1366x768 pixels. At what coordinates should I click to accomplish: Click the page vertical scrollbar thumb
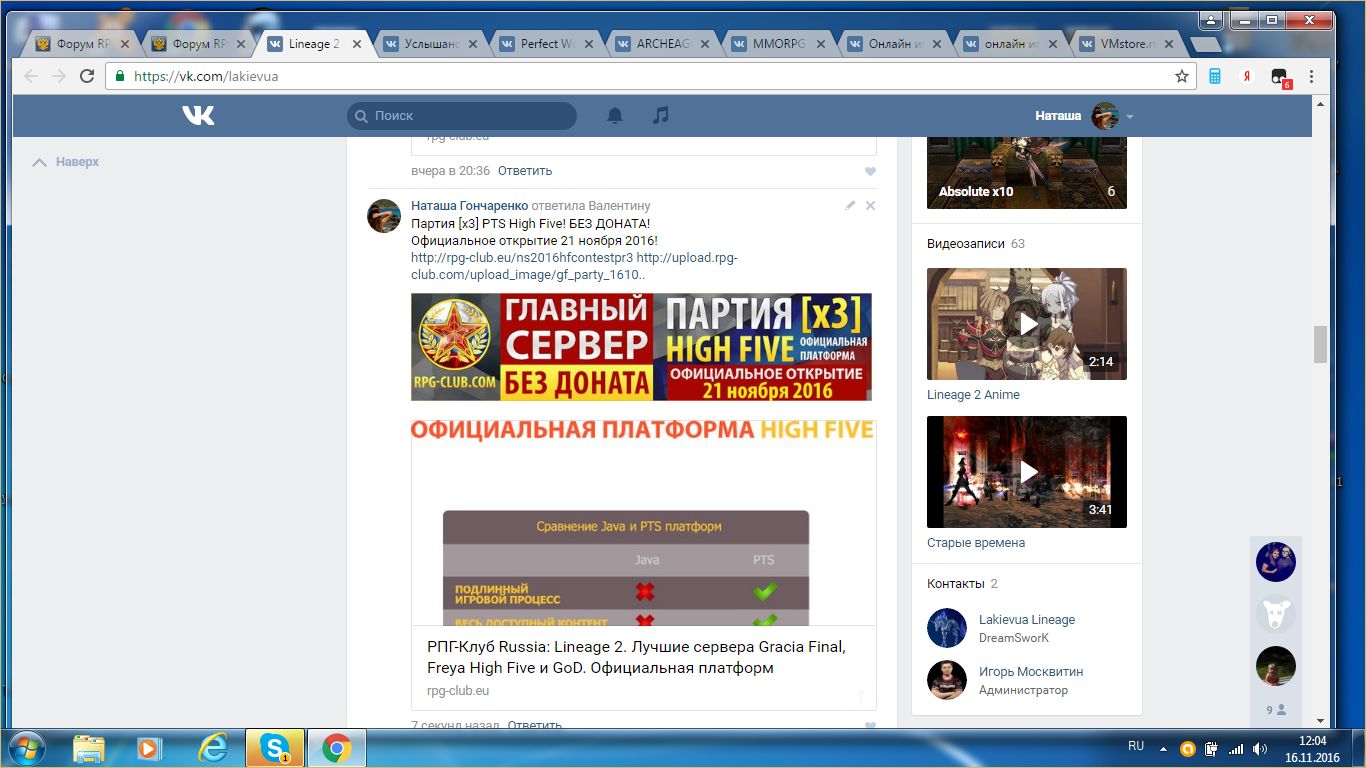coord(1320,344)
